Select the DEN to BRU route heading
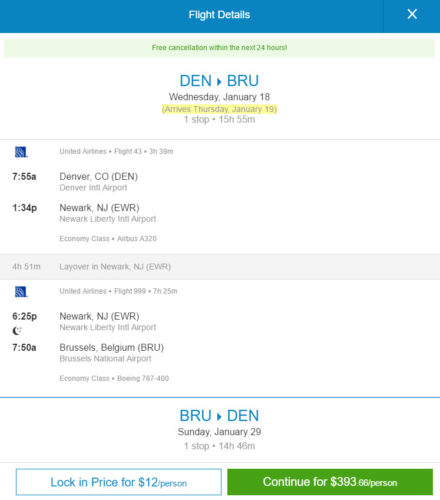Viewport: 440px width, 500px height. pos(219,81)
